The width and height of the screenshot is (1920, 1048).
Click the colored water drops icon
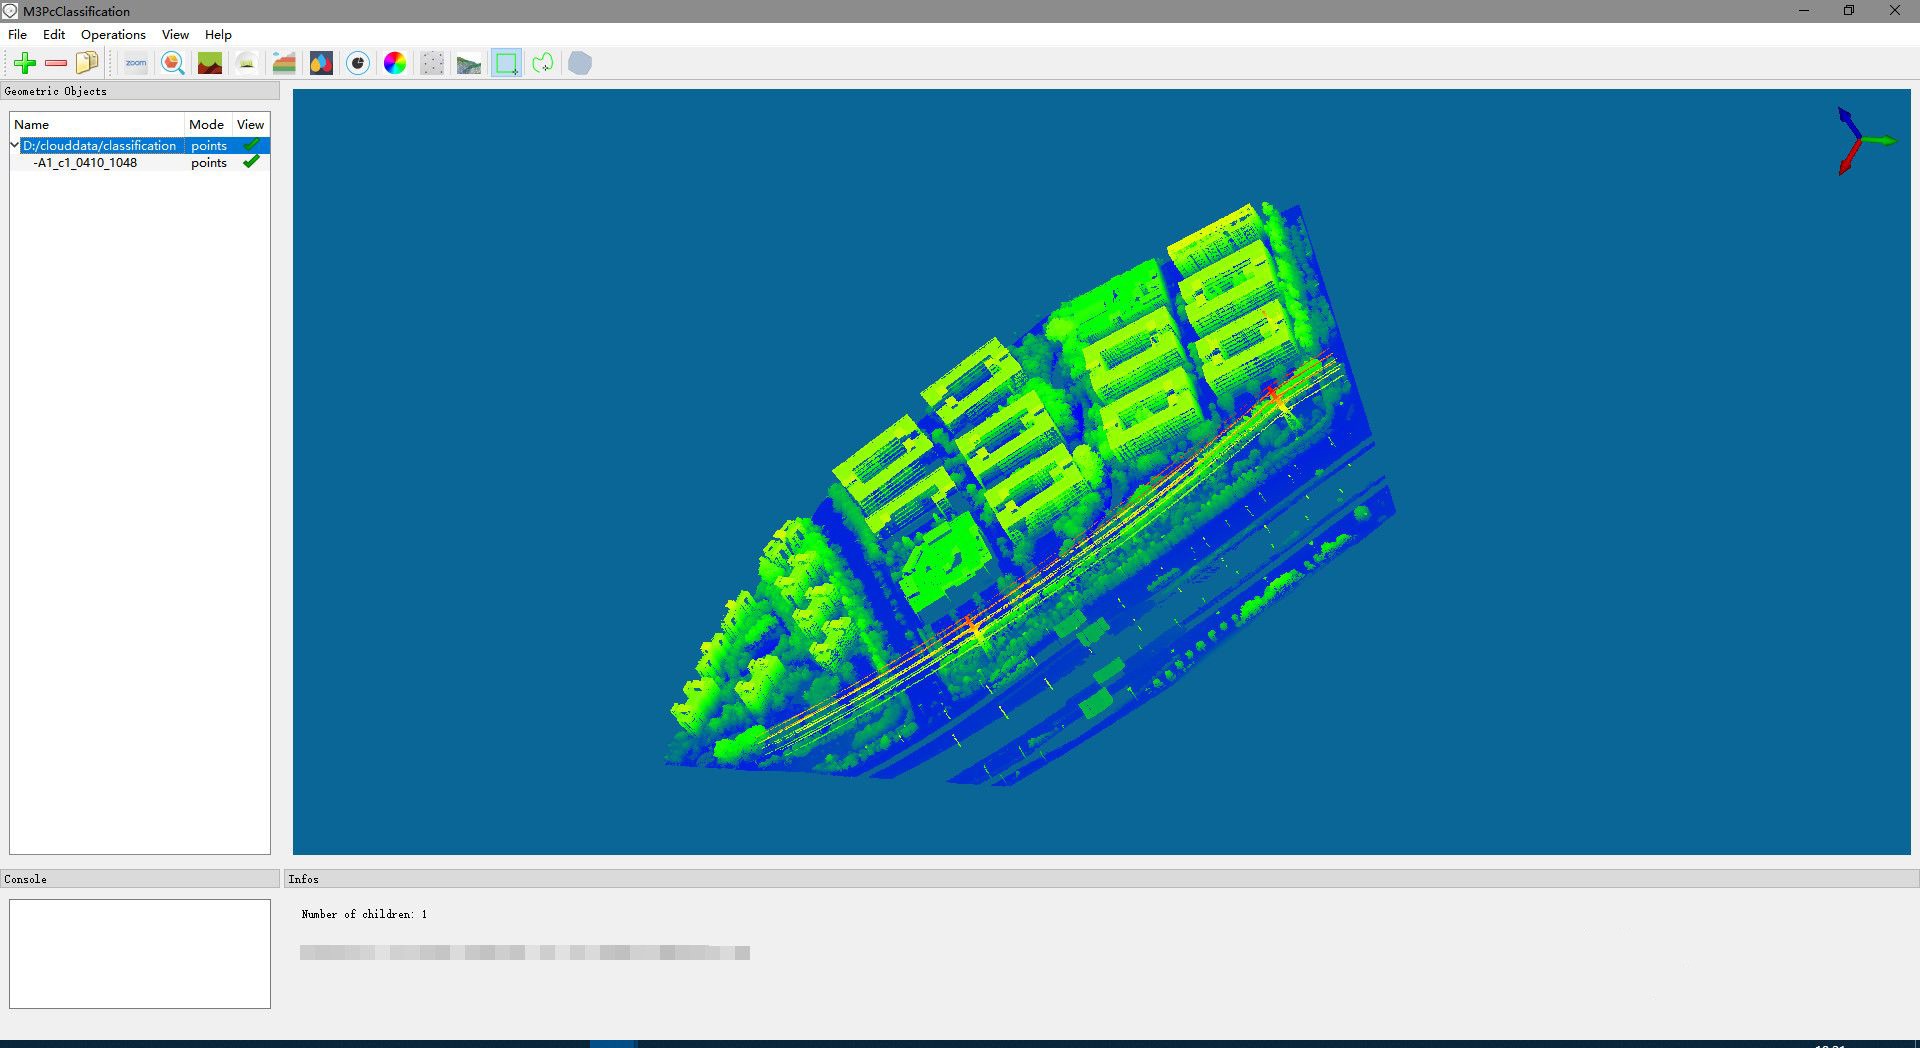coord(321,63)
